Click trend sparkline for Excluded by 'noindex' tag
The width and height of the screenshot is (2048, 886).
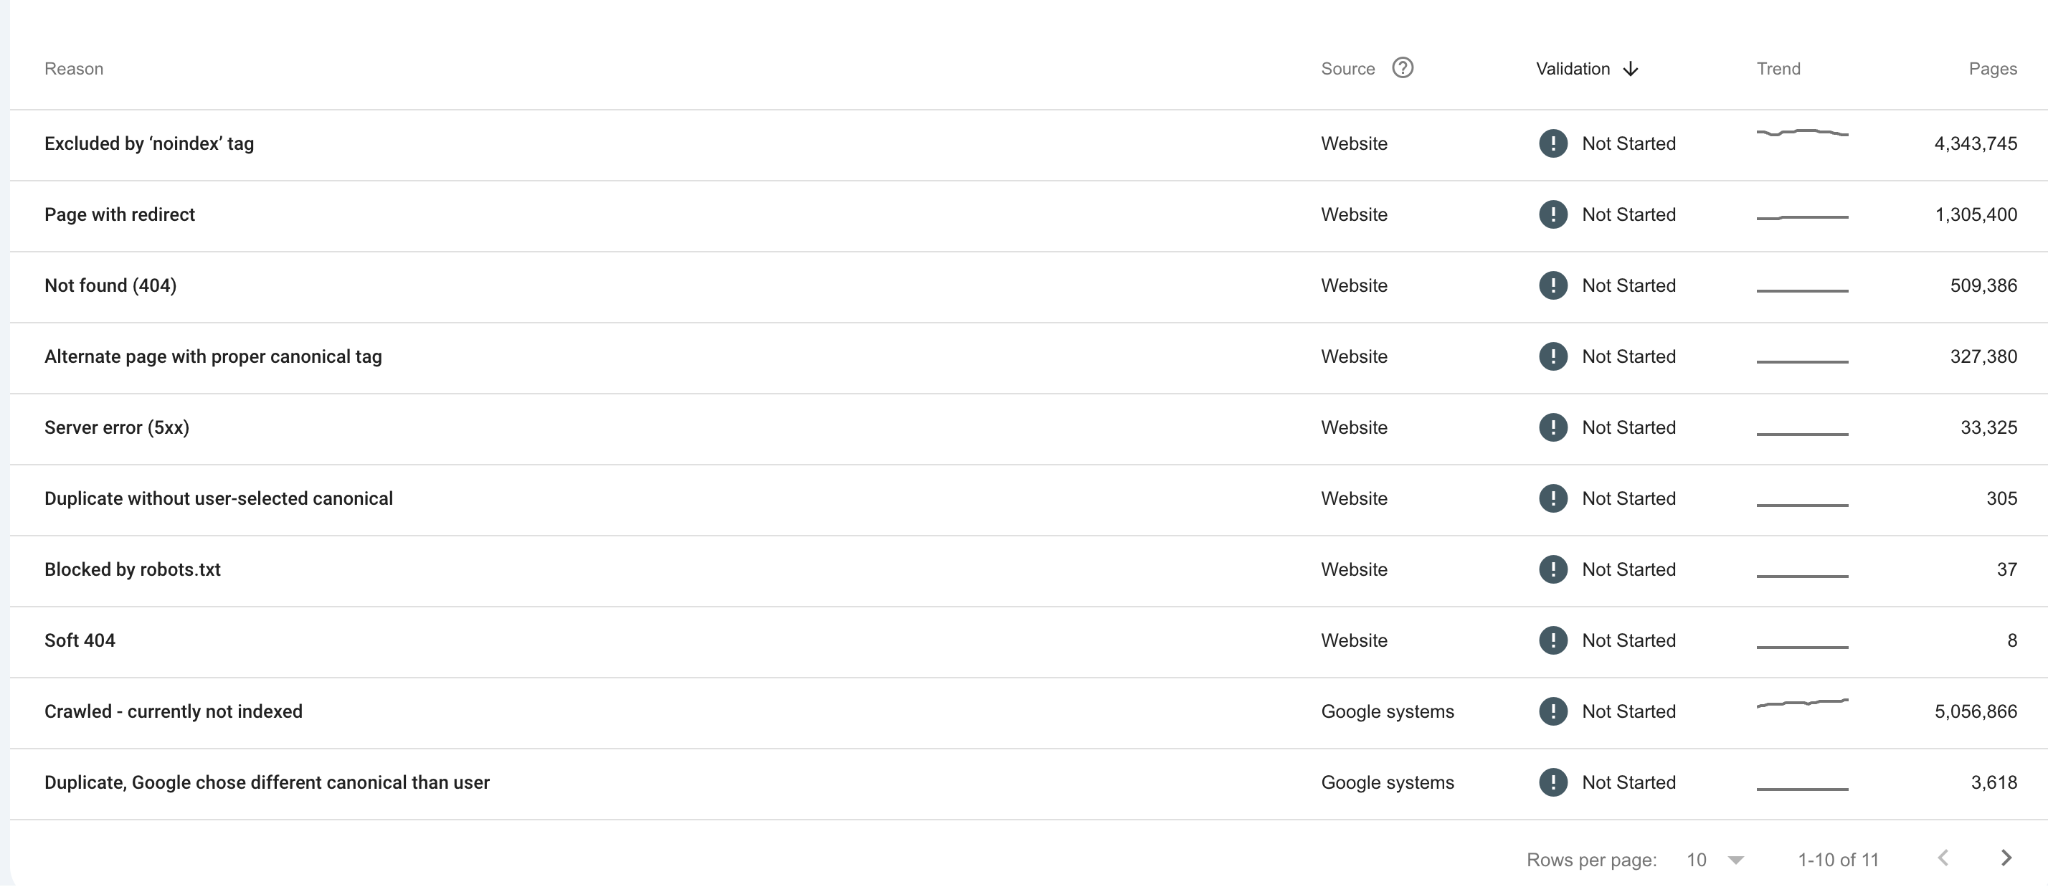point(1802,132)
